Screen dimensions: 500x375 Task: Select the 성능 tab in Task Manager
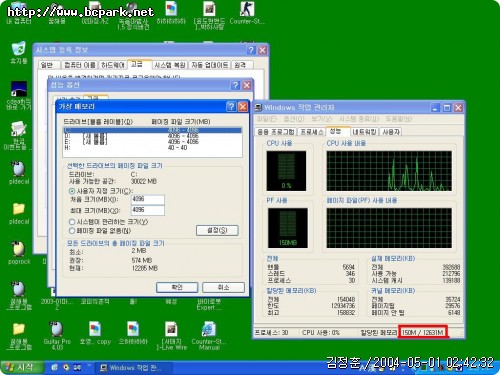click(337, 131)
